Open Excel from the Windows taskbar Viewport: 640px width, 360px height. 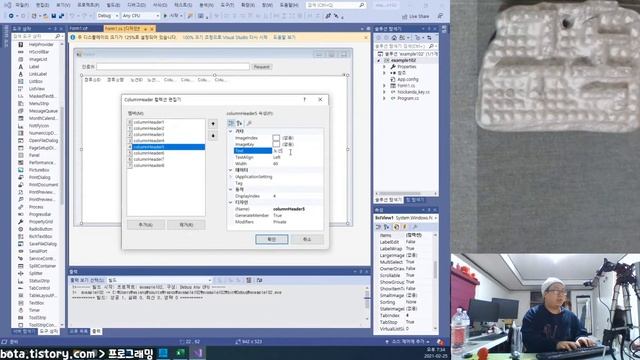[180, 353]
